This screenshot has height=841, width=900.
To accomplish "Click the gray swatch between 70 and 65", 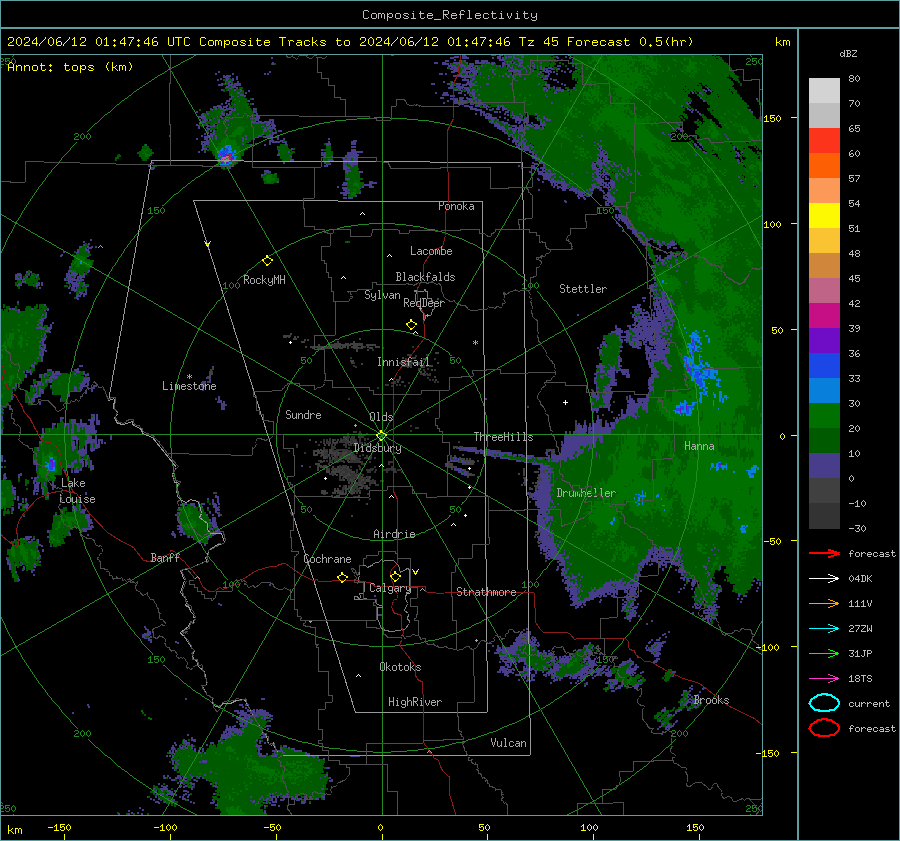I will click(x=824, y=116).
